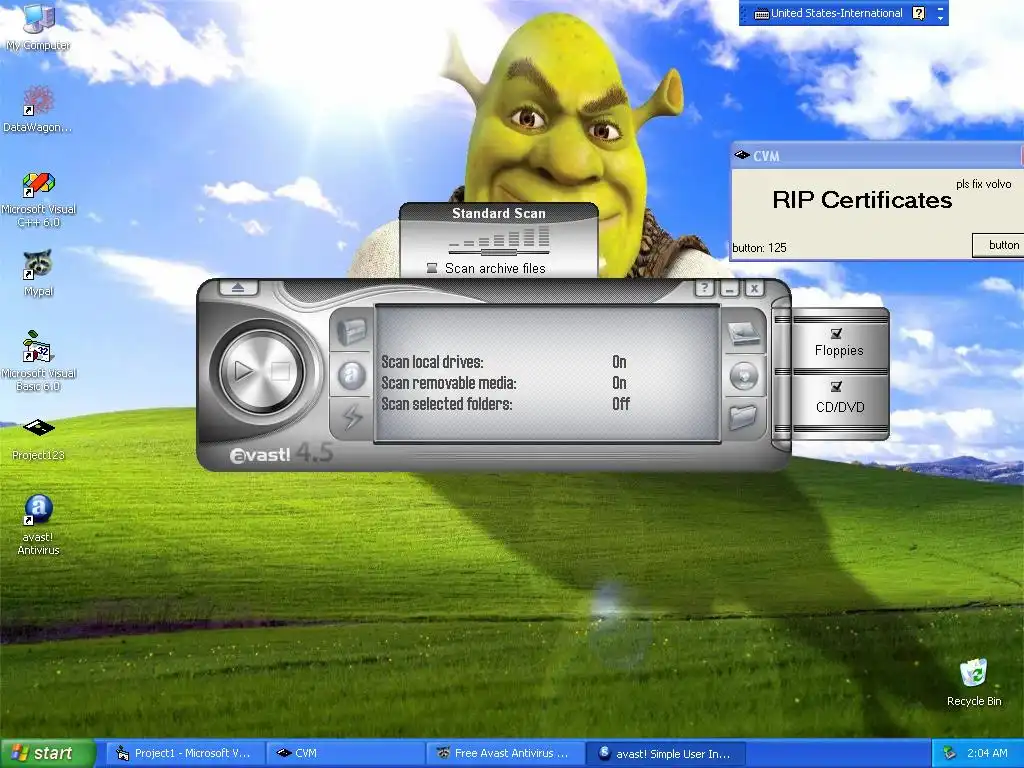Viewport: 1024px width, 768px height.
Task: Enable Scan archive files checkbox
Action: point(432,268)
